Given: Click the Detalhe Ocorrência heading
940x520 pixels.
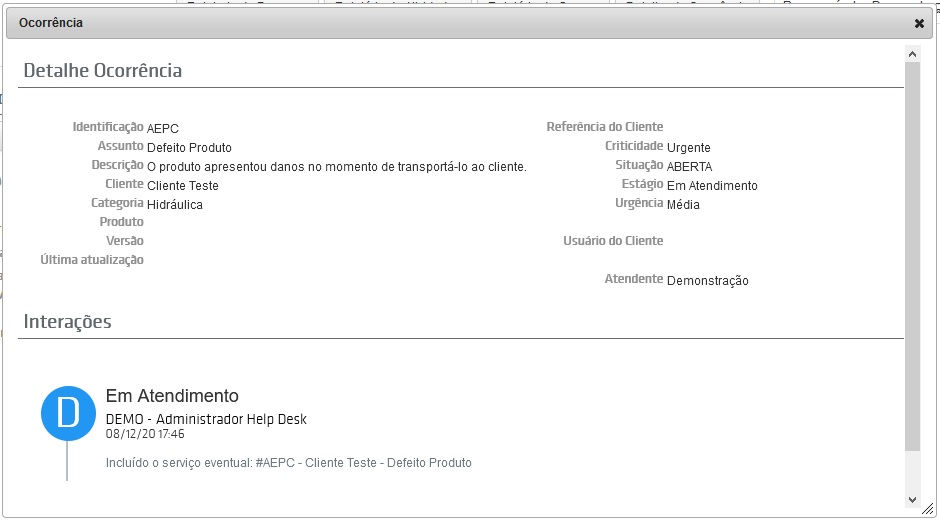Looking at the screenshot, I should (103, 70).
